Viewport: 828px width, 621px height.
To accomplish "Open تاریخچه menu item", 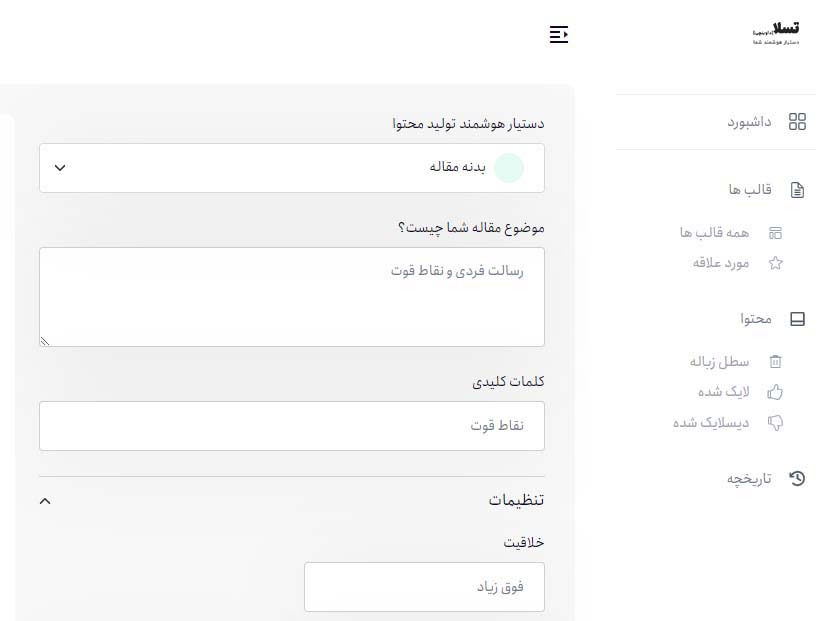I will pos(749,479).
